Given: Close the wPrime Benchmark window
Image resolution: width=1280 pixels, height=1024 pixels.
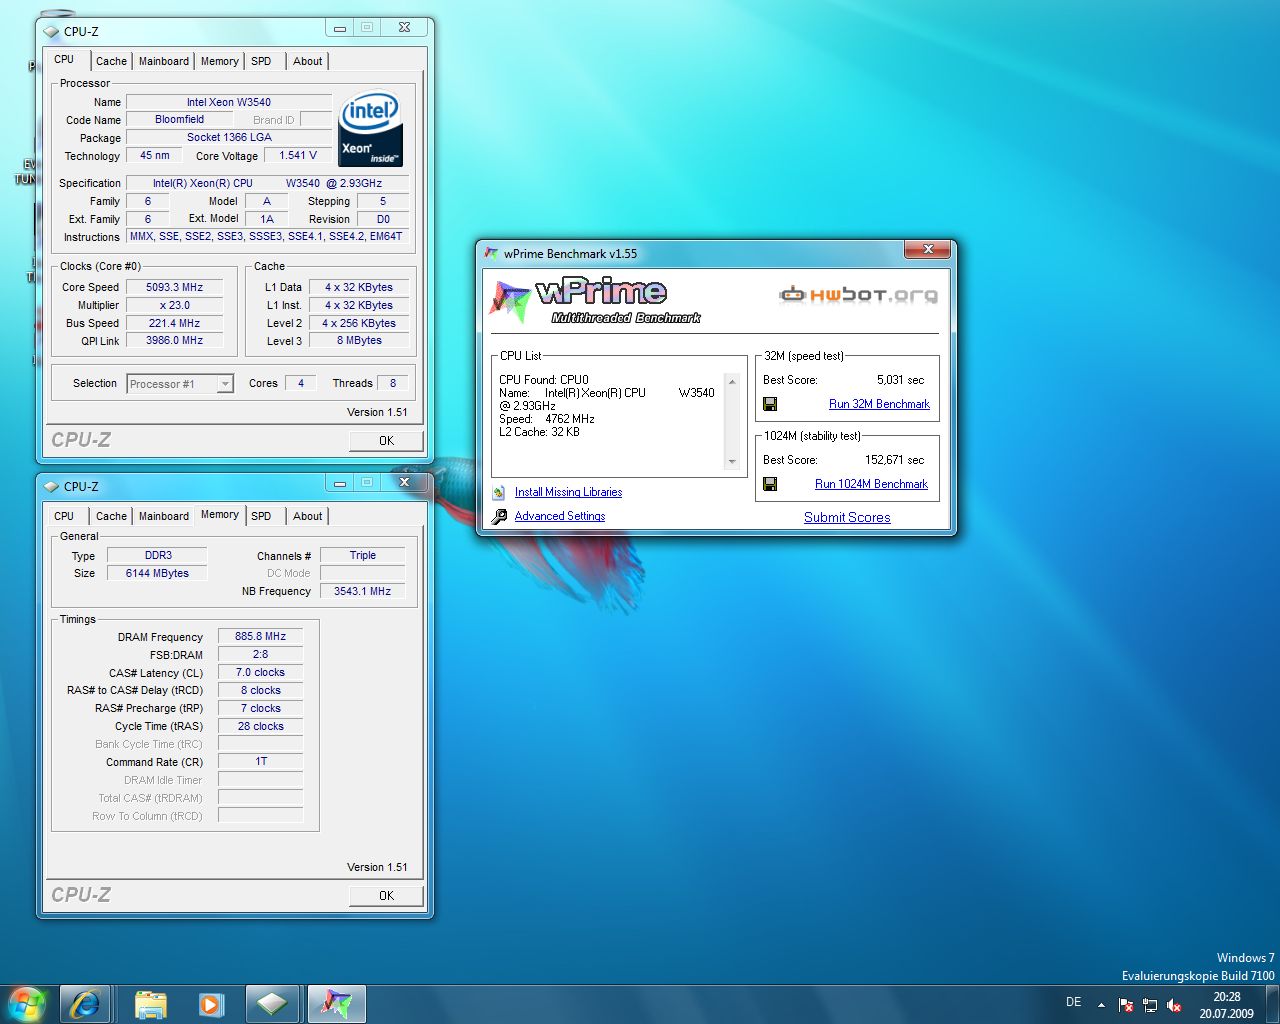Looking at the screenshot, I should (928, 249).
